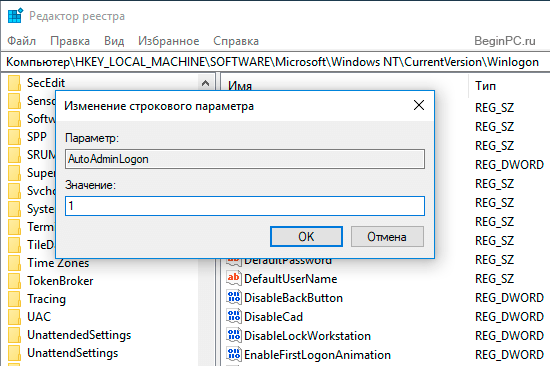550x366 pixels.
Task: Click REG_SZ type in DefaultUserName row
Action: tap(494, 279)
